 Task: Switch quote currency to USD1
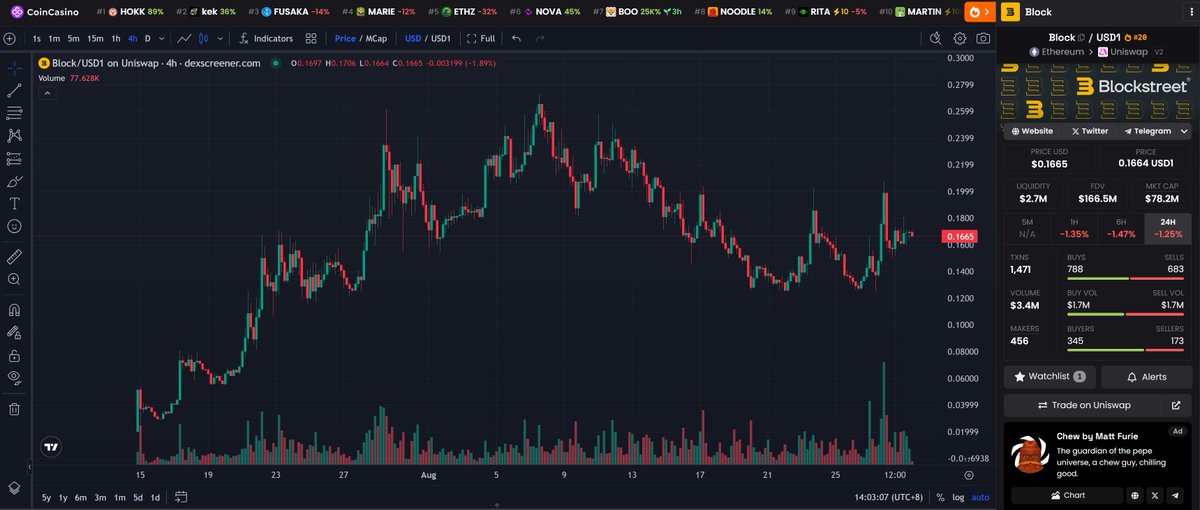click(x=440, y=38)
